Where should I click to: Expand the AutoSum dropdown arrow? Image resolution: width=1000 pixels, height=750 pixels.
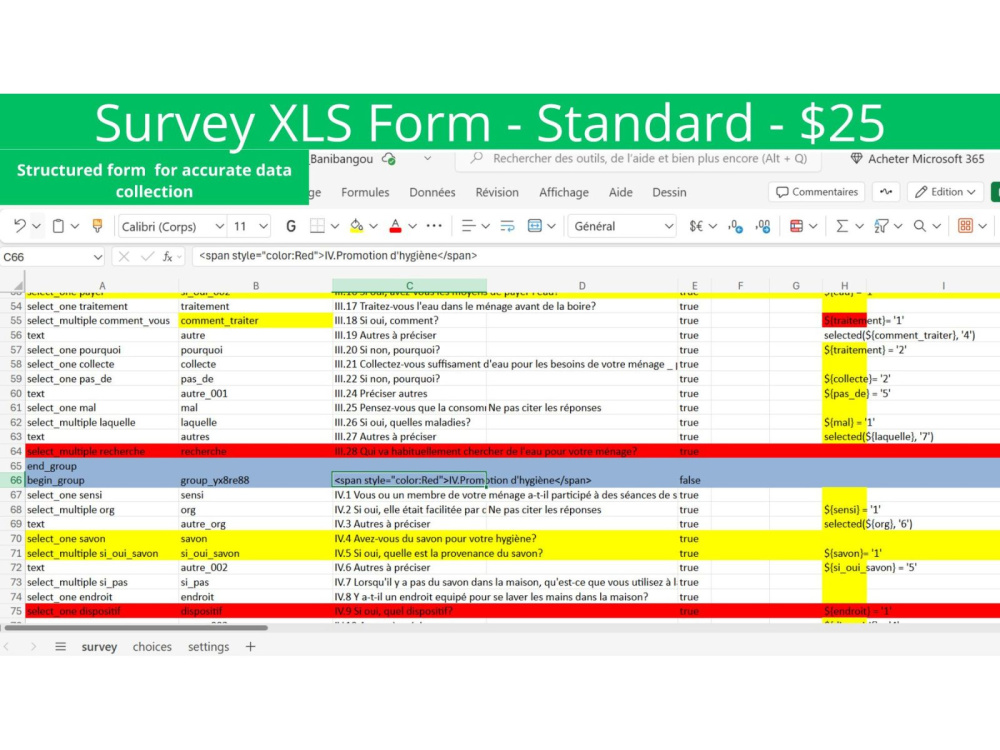(860, 226)
